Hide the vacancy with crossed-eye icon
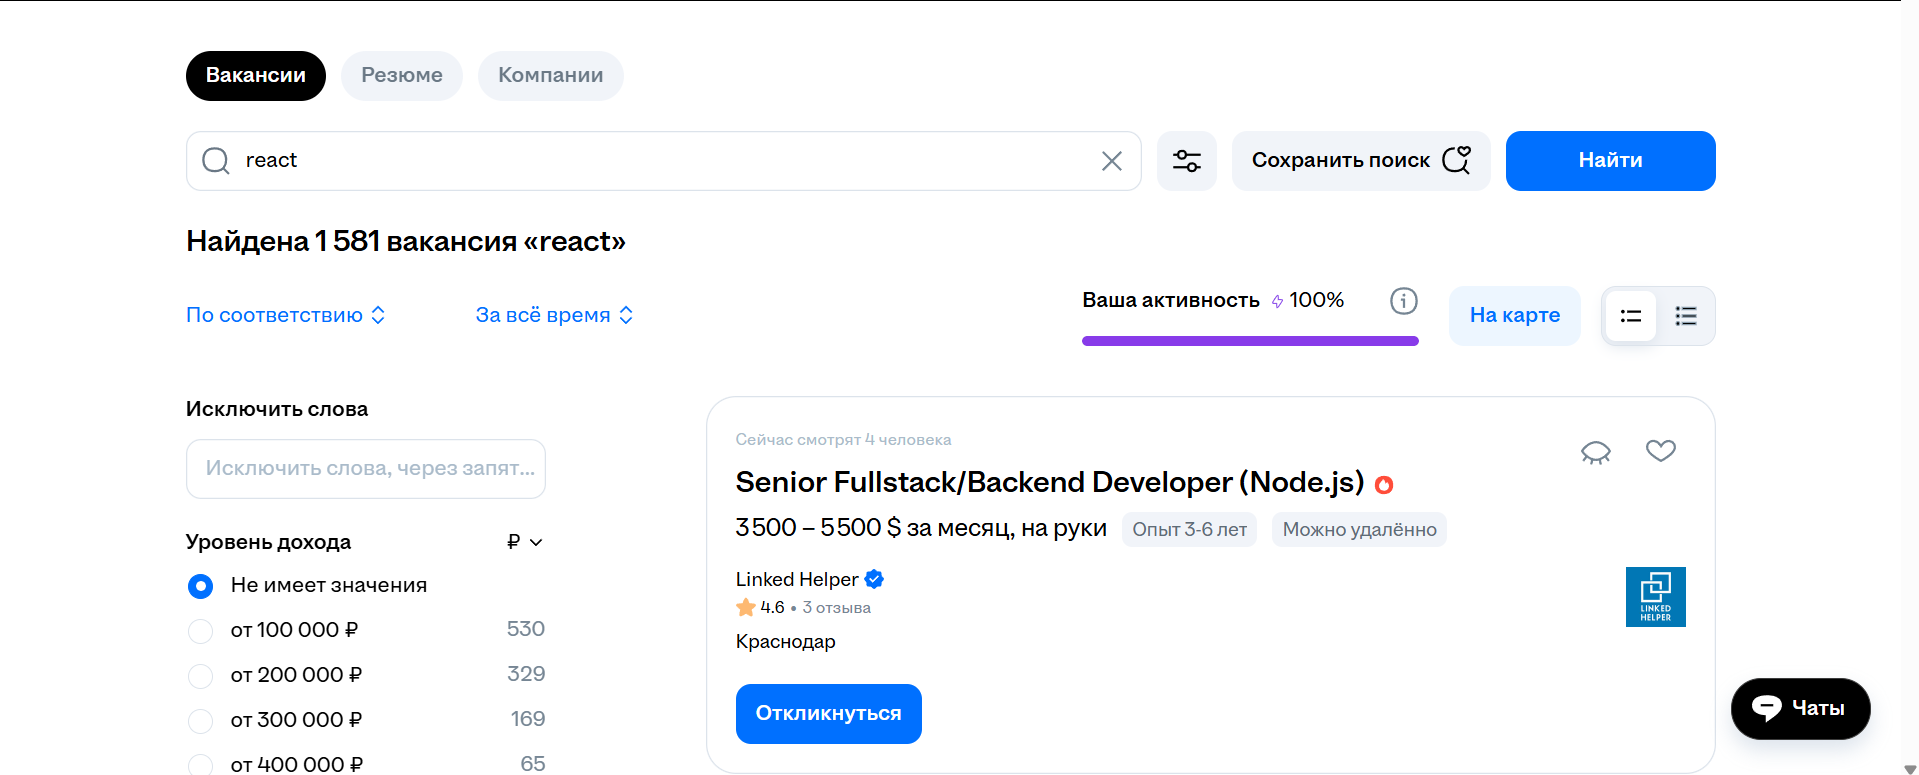1919x775 pixels. click(x=1595, y=452)
